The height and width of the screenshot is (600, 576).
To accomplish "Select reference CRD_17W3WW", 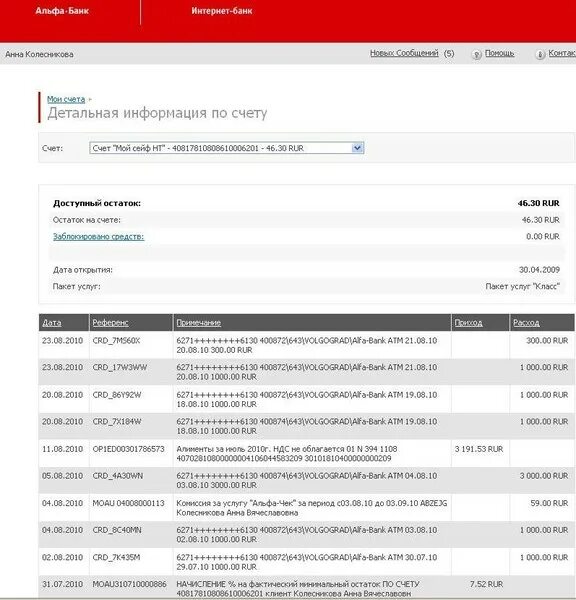I will click(x=120, y=367).
